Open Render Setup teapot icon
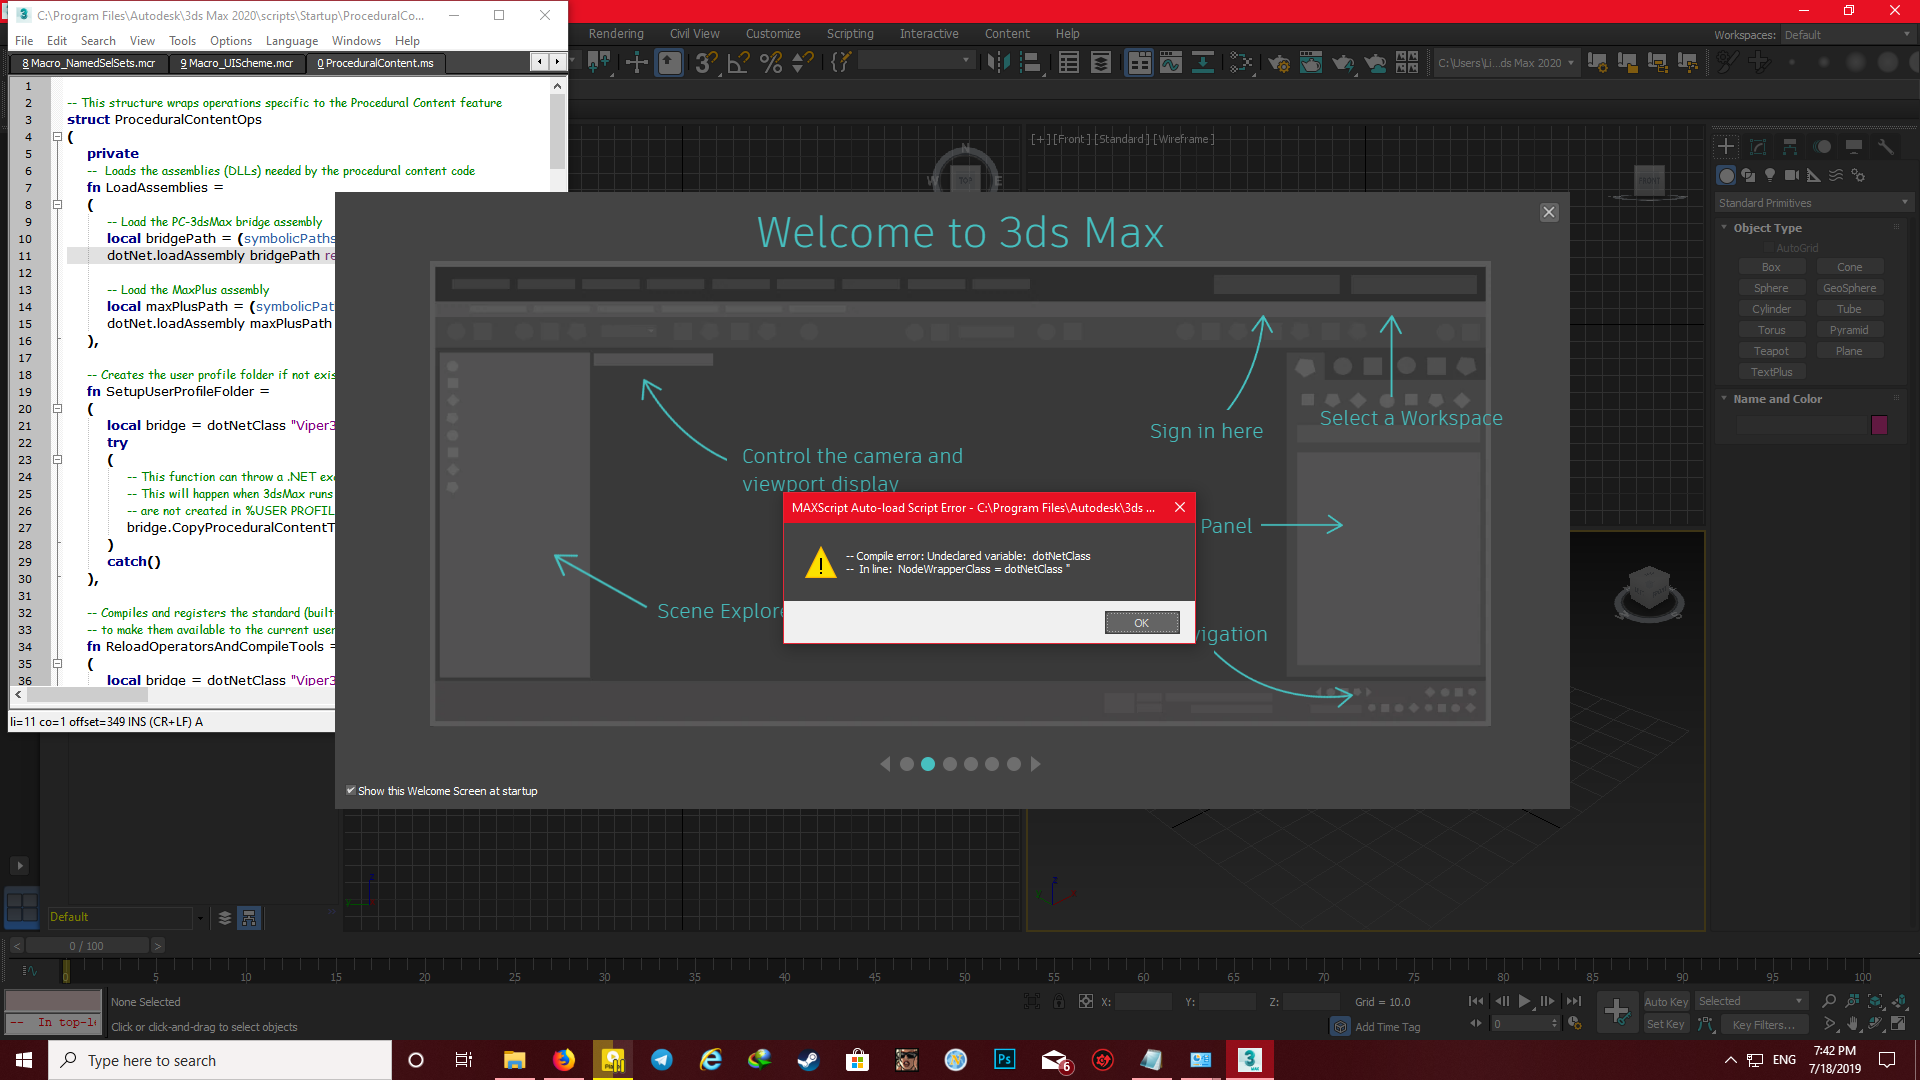Viewport: 1920px width, 1080px height. (1279, 63)
